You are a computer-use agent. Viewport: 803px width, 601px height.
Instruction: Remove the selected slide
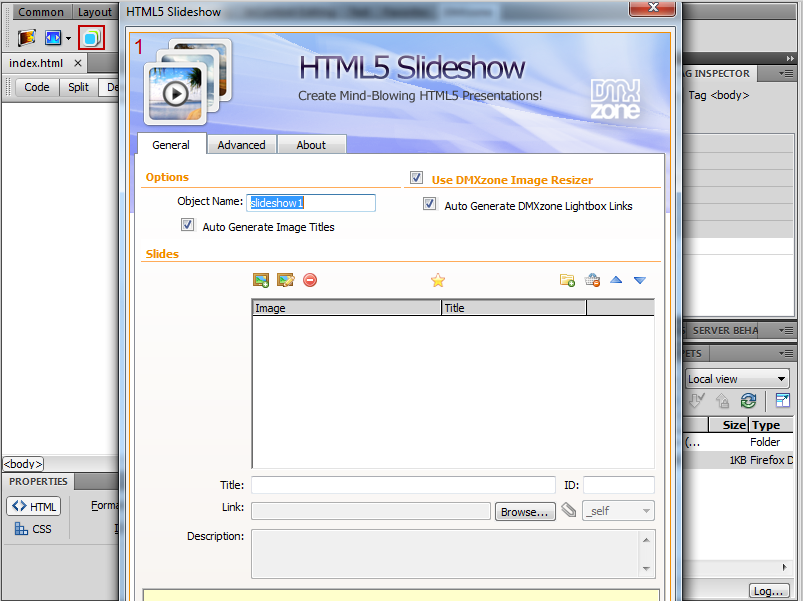(310, 280)
